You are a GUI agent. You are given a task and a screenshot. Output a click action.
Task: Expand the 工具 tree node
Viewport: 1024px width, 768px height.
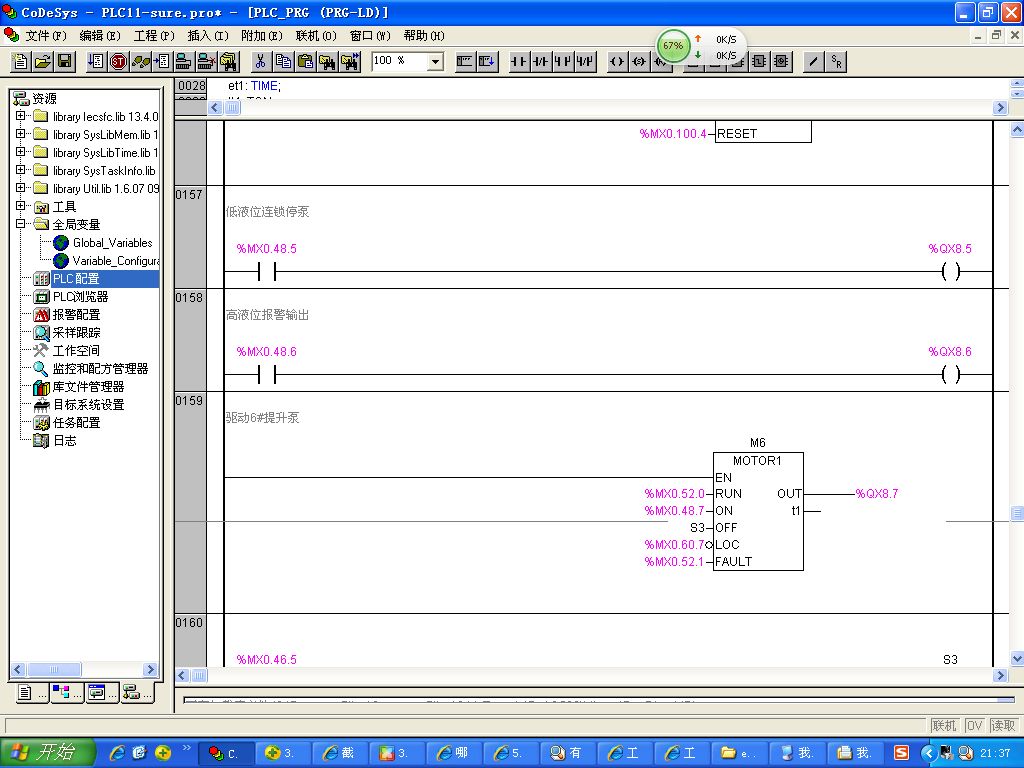(20, 207)
